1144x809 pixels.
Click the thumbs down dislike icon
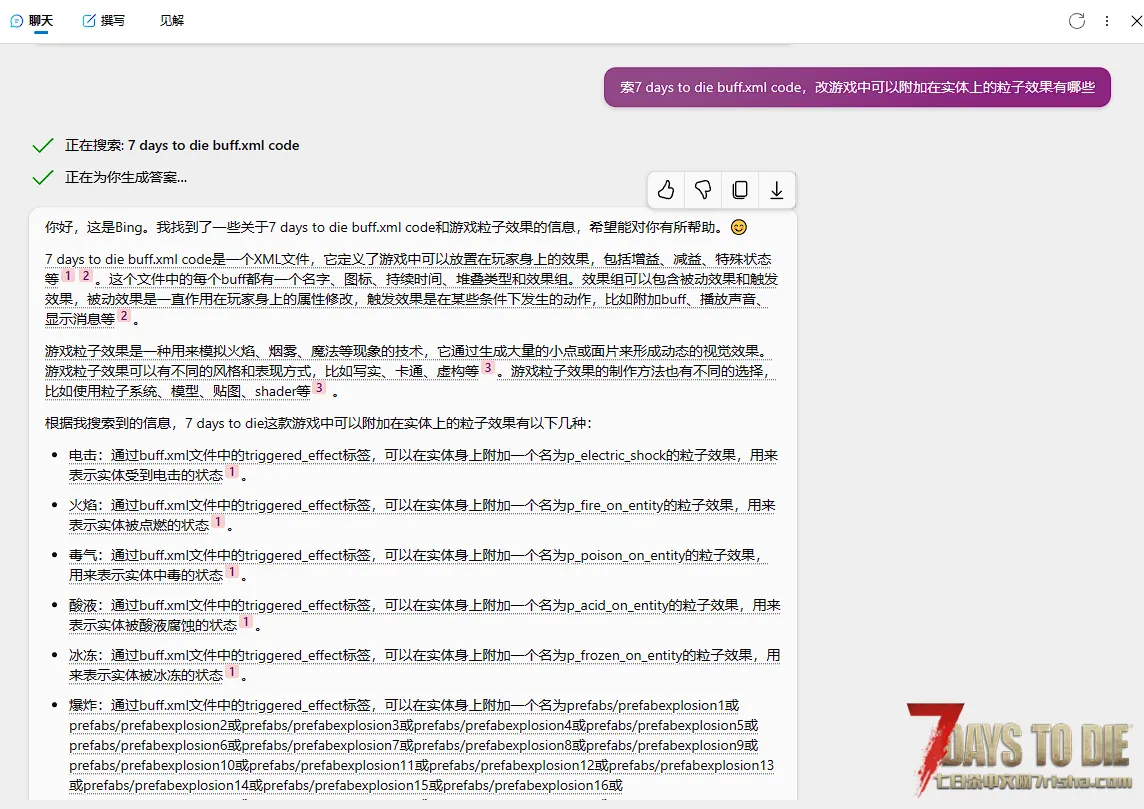(703, 190)
